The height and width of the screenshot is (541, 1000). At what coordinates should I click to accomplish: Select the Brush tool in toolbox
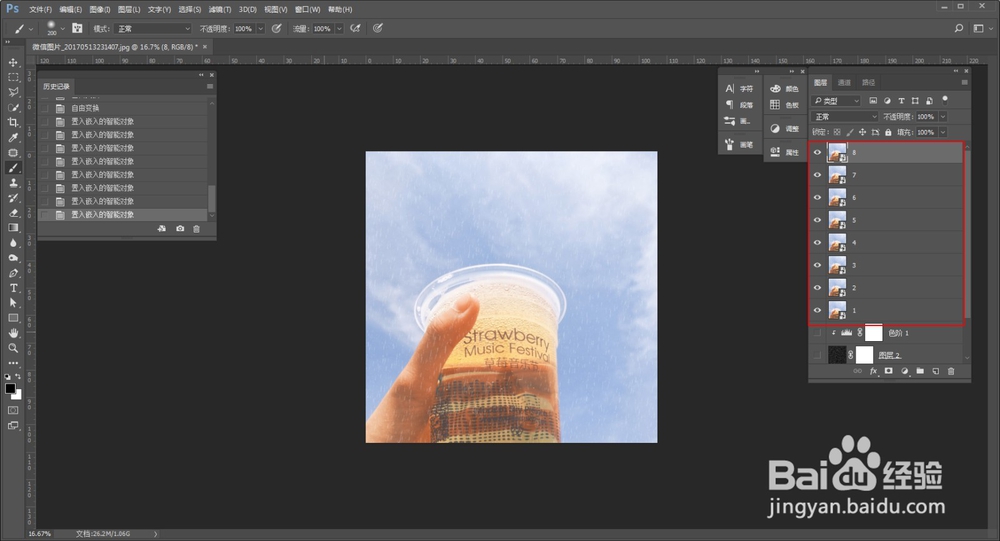tap(13, 168)
